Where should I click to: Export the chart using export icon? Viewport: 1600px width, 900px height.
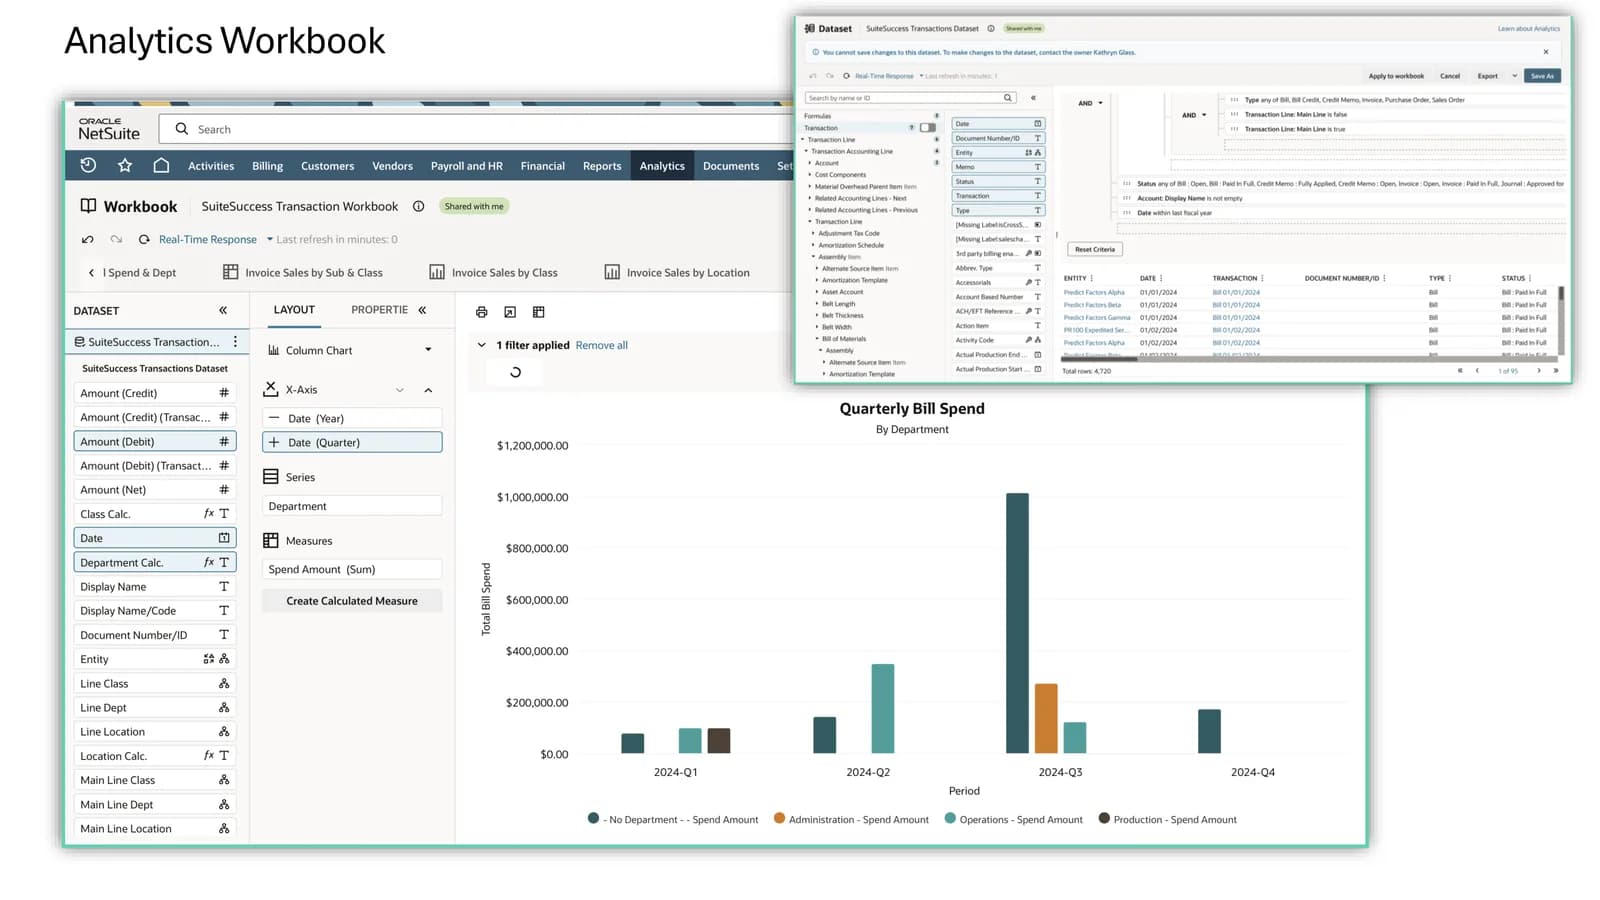click(510, 312)
